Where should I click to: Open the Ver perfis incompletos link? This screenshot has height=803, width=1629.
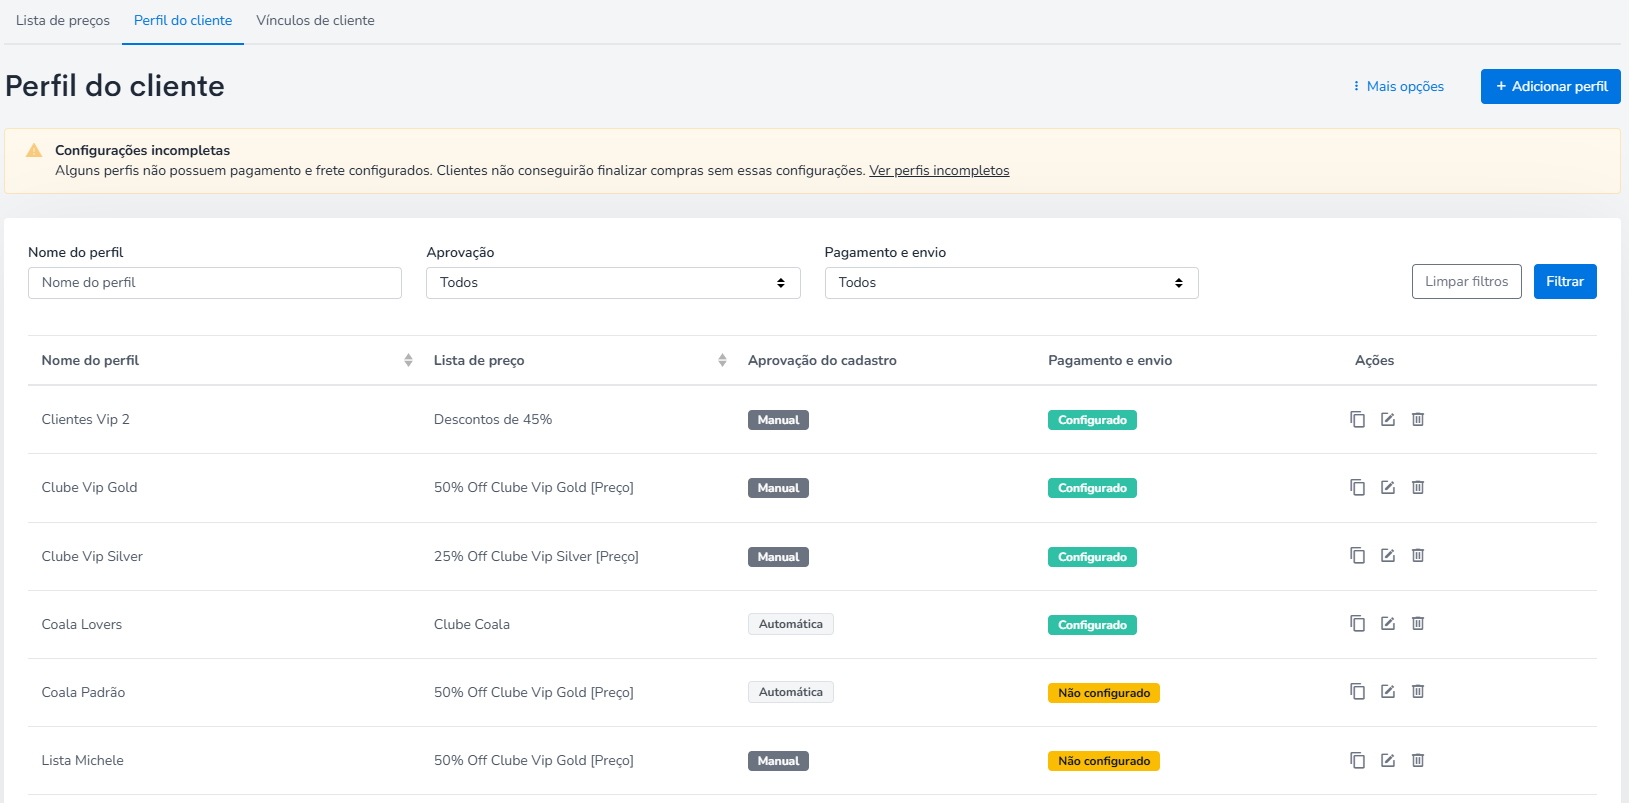tap(939, 170)
